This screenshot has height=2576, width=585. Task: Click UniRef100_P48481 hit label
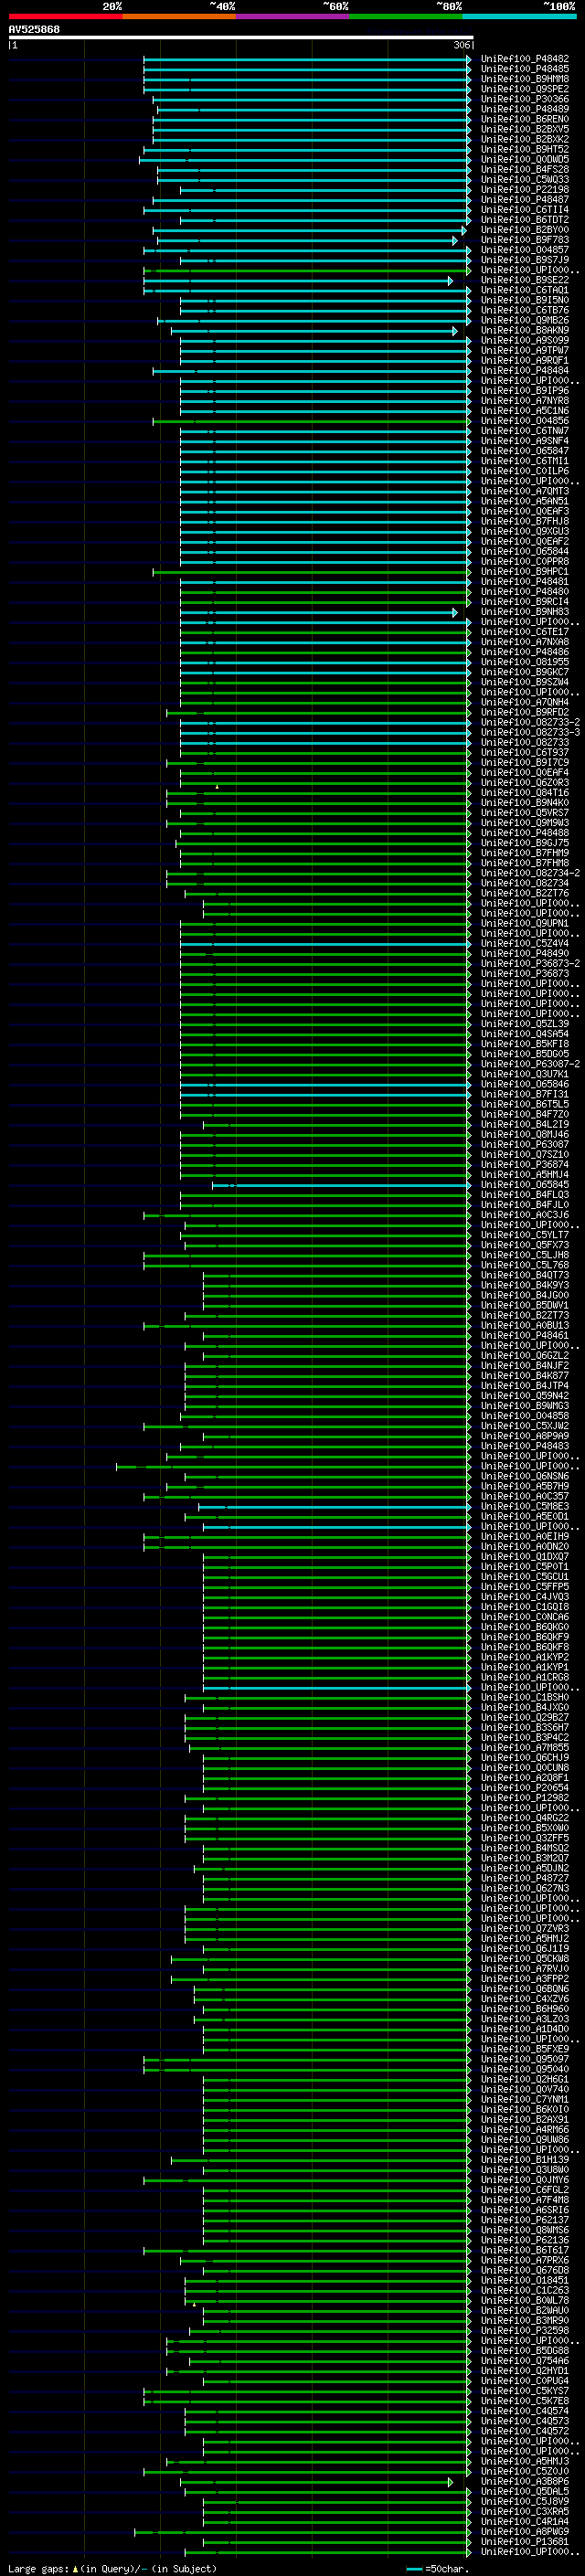click(524, 582)
